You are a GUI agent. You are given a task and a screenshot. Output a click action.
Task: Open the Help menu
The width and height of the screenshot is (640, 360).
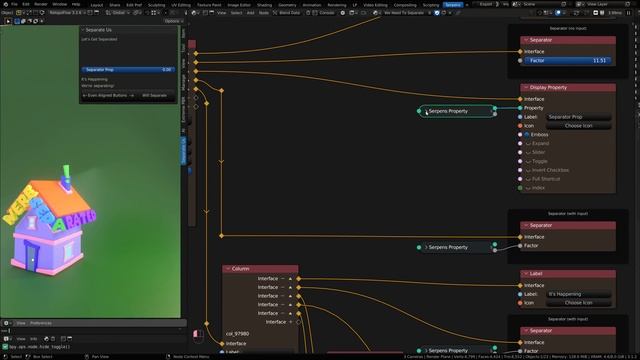pyautogui.click(x=76, y=4)
